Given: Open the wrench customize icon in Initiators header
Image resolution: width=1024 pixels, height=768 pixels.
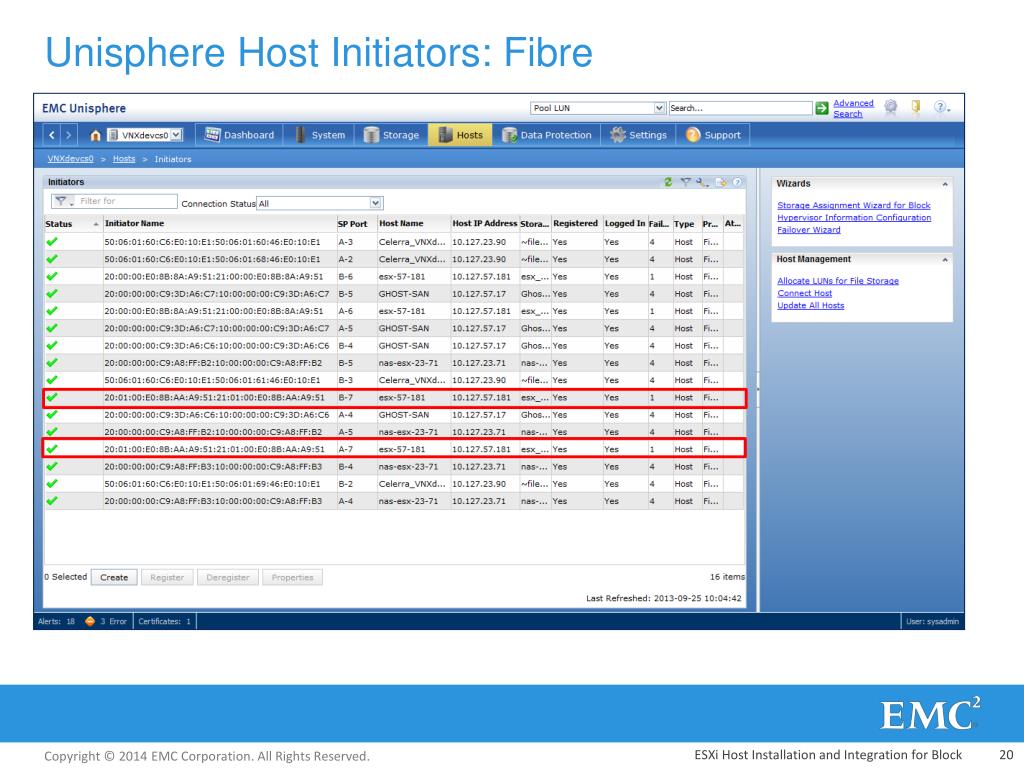Looking at the screenshot, I should 702,182.
